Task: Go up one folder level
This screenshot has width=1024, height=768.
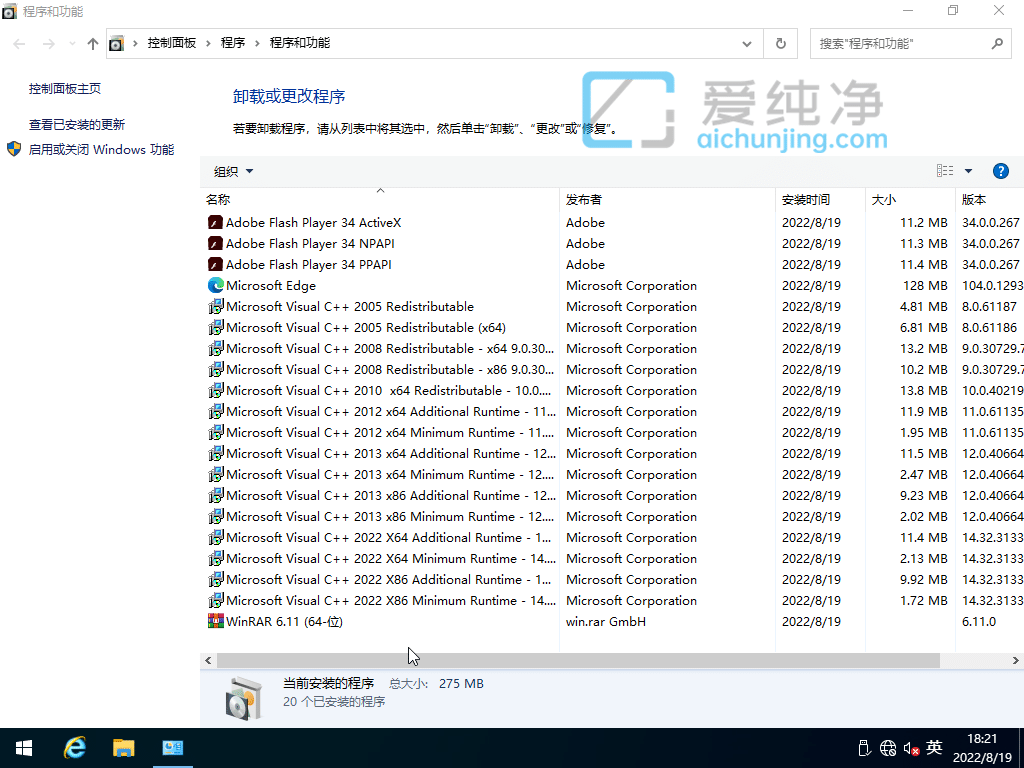Action: pyautogui.click(x=93, y=44)
